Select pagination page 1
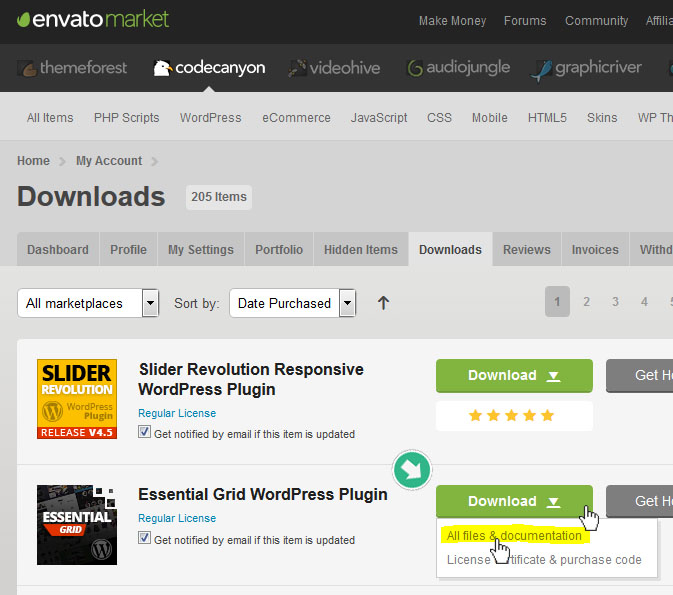Viewport: 673px width, 595px height. pyautogui.click(x=557, y=301)
